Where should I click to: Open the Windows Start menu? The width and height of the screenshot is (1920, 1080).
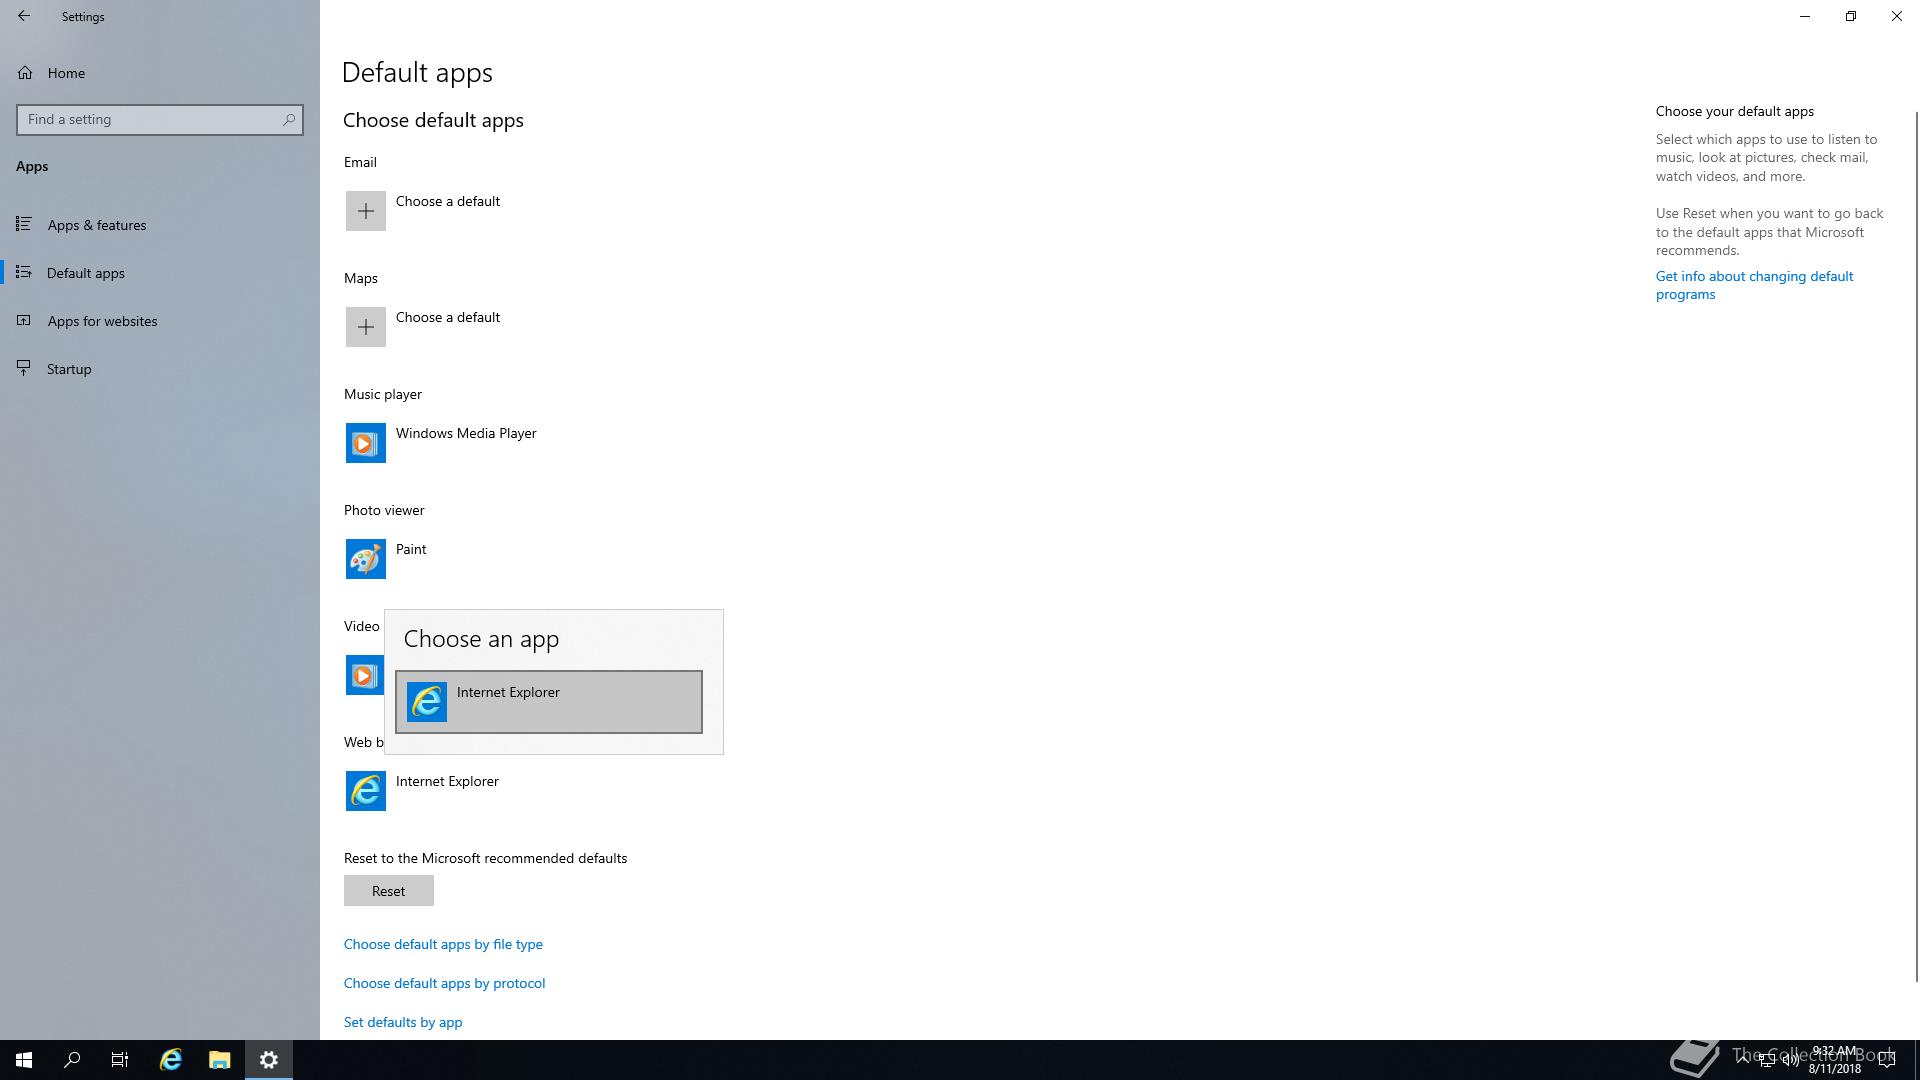pyautogui.click(x=24, y=1060)
